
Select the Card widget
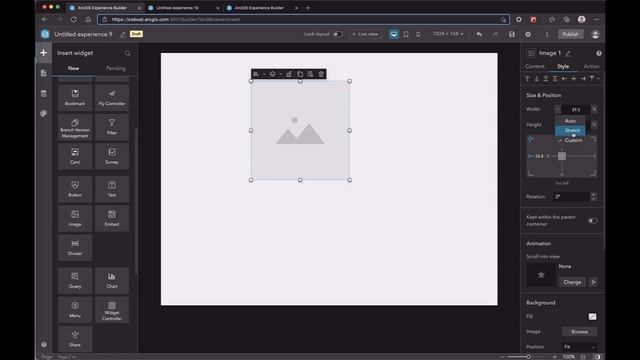[75, 156]
